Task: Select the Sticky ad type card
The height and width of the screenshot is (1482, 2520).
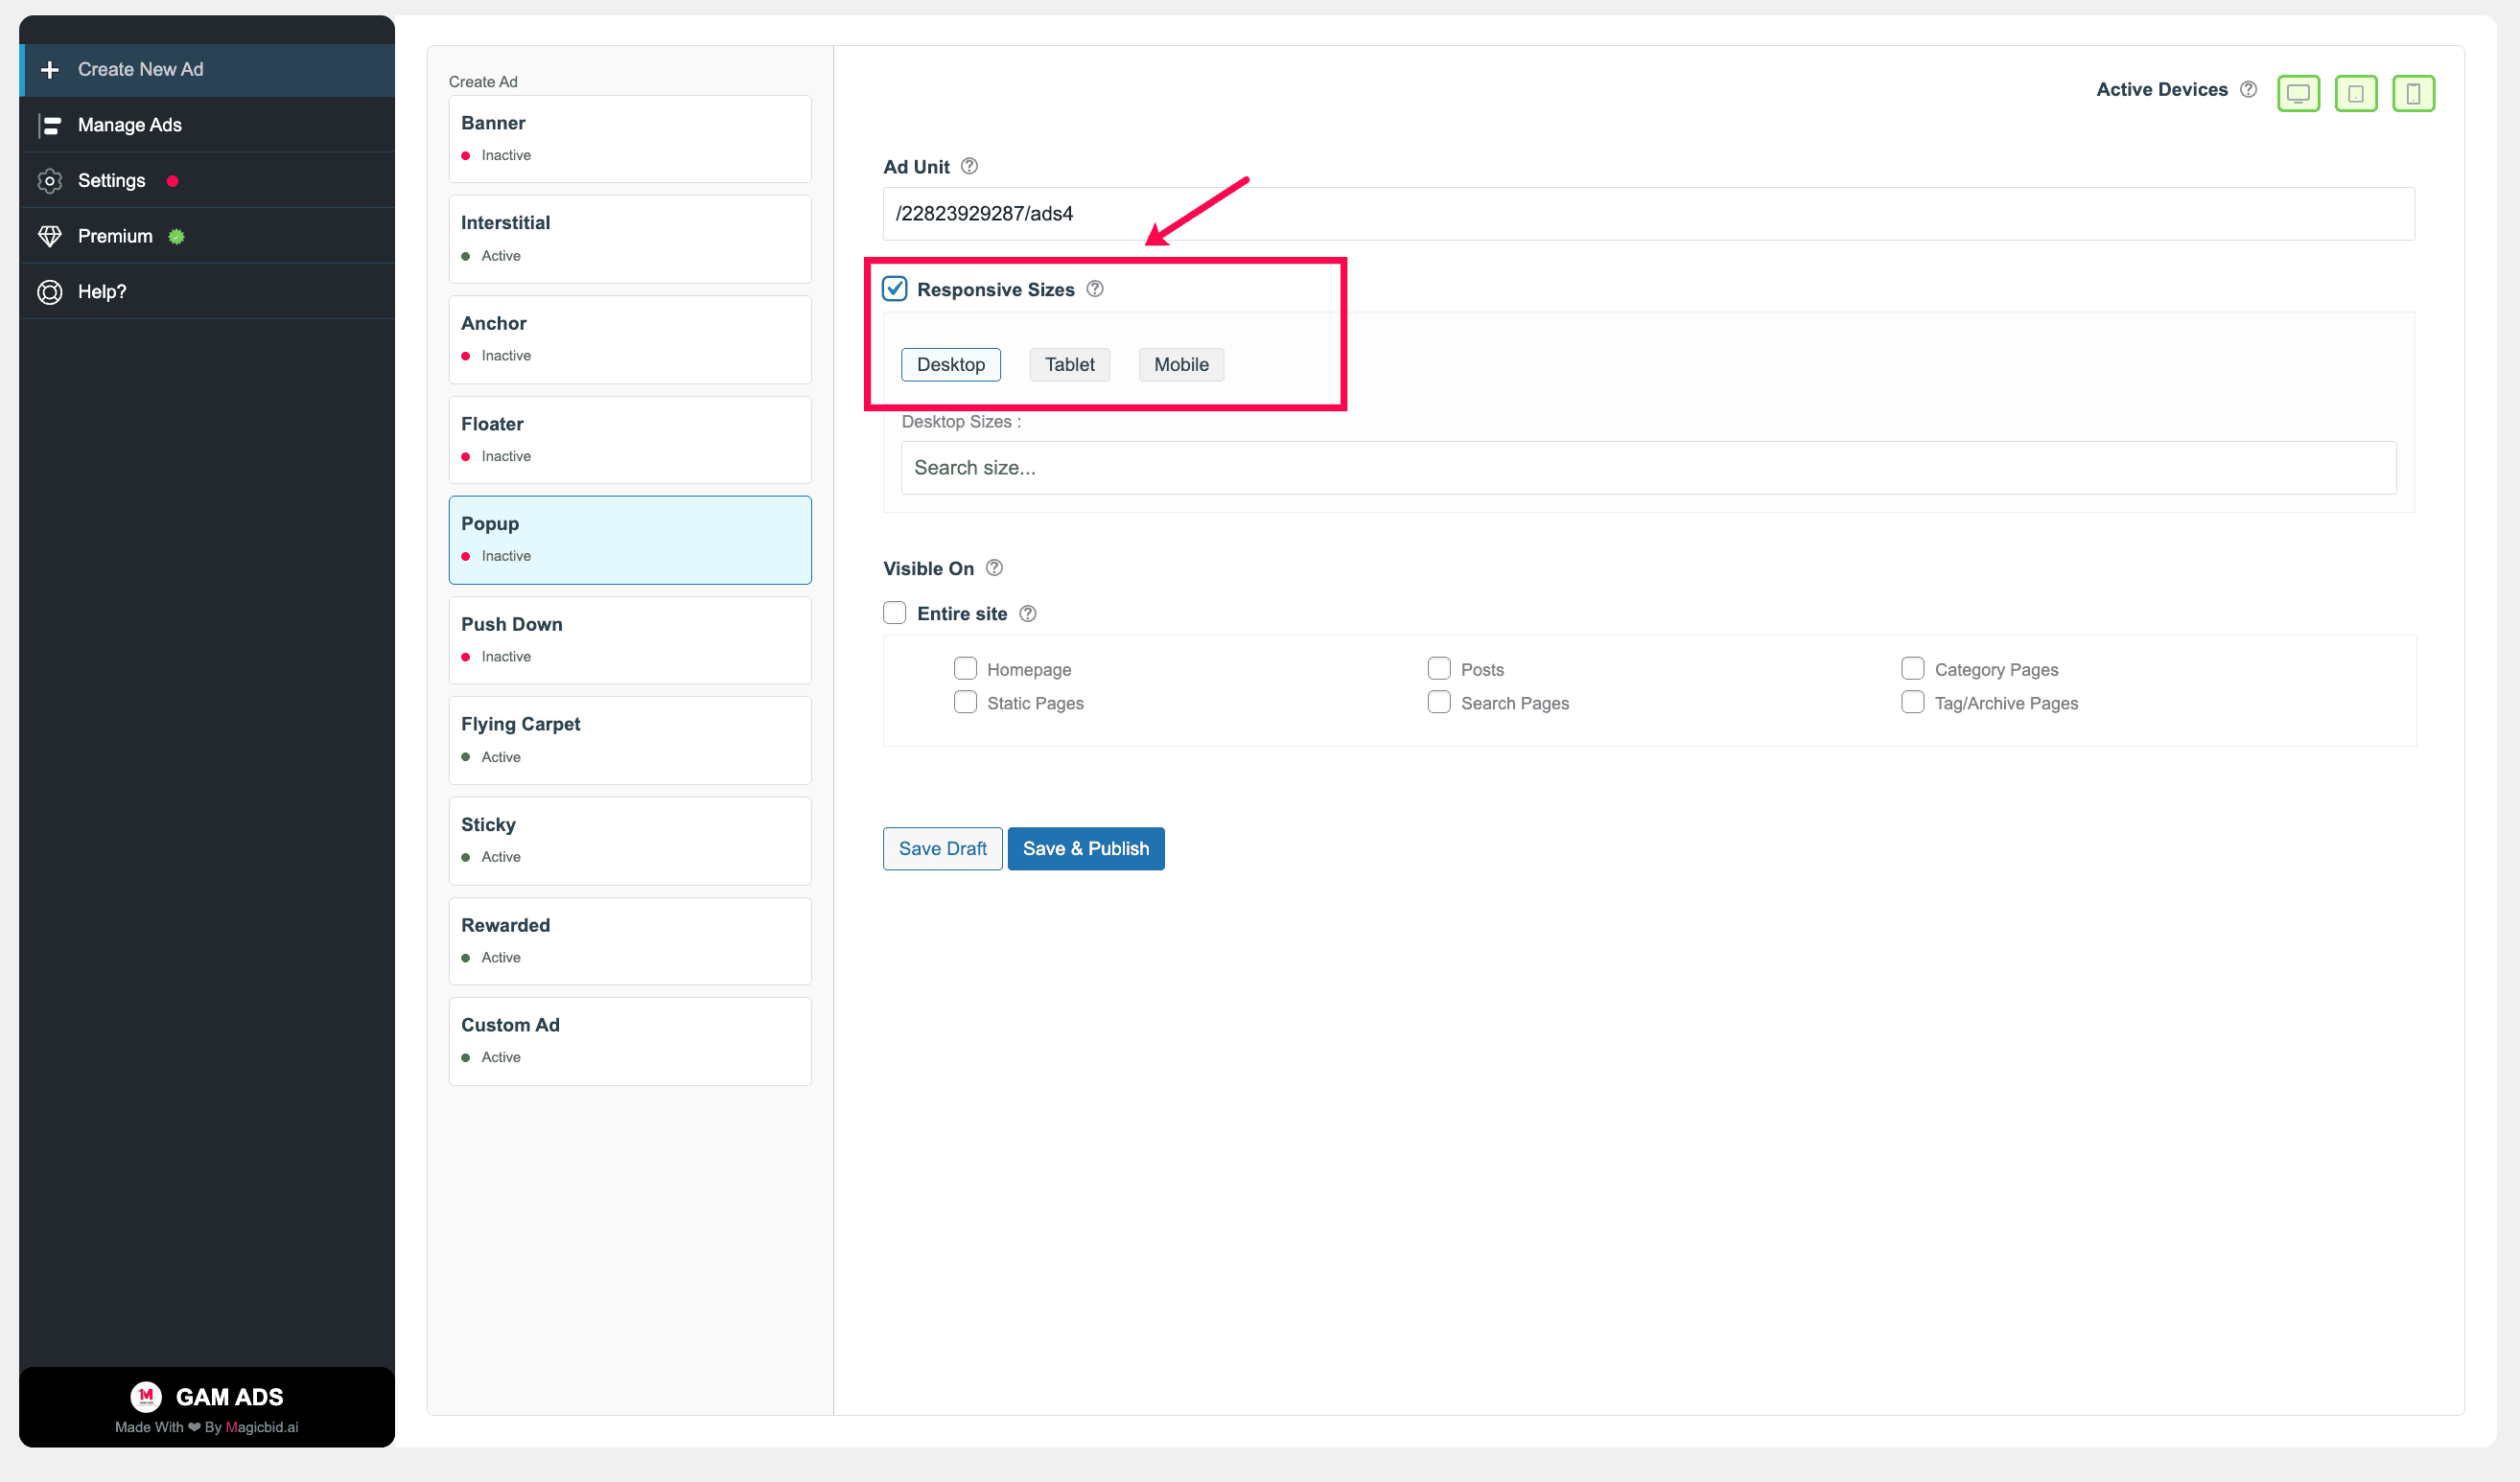Action: pyautogui.click(x=630, y=841)
